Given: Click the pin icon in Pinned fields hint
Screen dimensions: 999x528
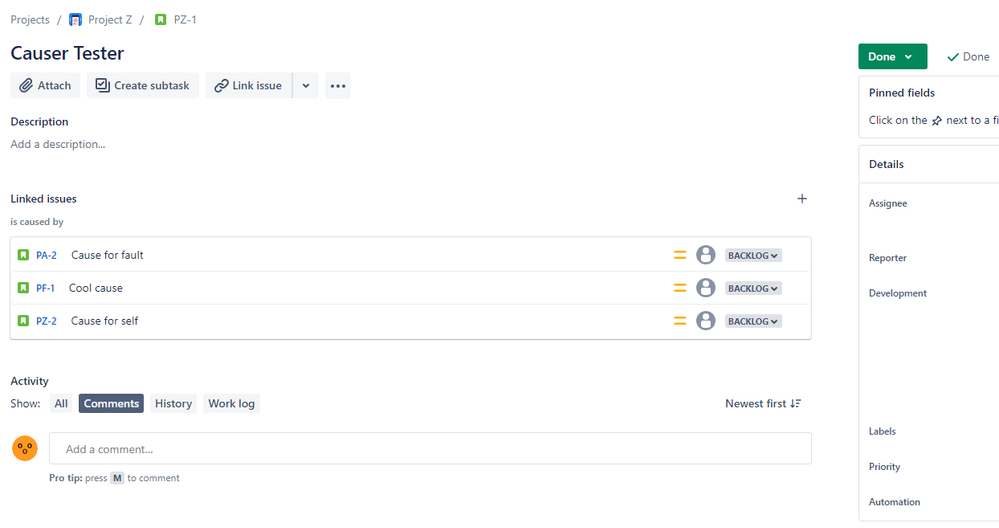Looking at the screenshot, I should 937,120.
